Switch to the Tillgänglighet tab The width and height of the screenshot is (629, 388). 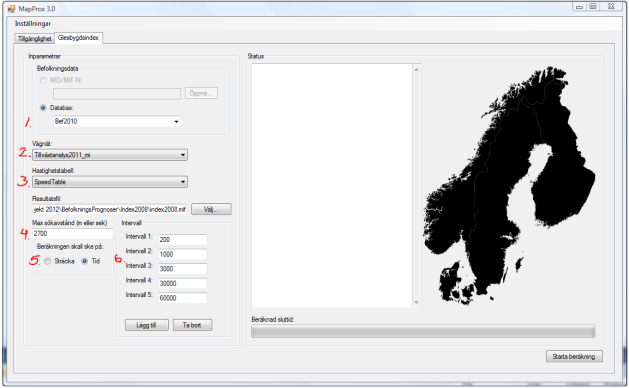click(34, 39)
